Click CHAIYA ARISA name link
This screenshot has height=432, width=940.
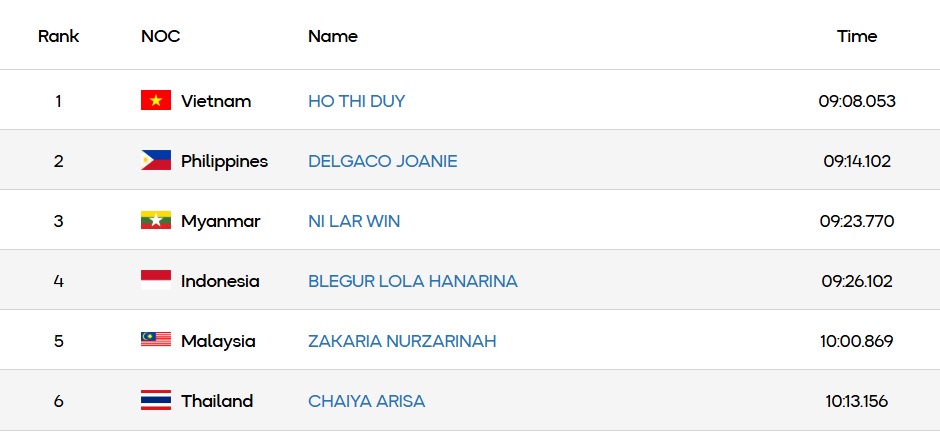[366, 401]
